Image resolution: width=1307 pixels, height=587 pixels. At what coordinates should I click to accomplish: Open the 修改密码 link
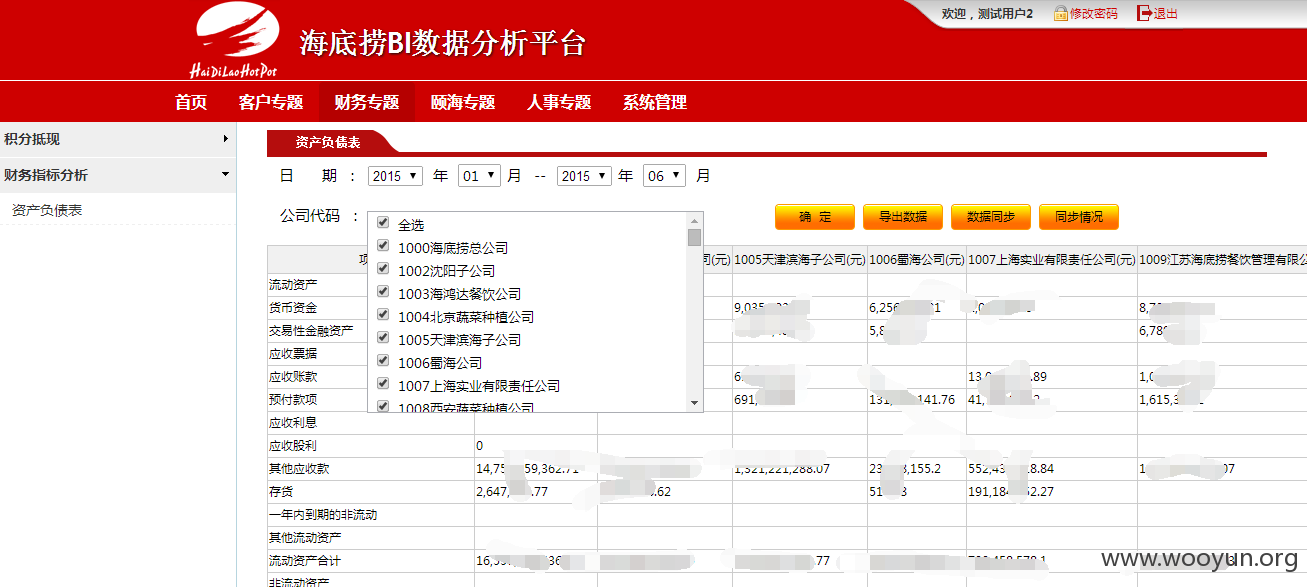tap(1094, 14)
